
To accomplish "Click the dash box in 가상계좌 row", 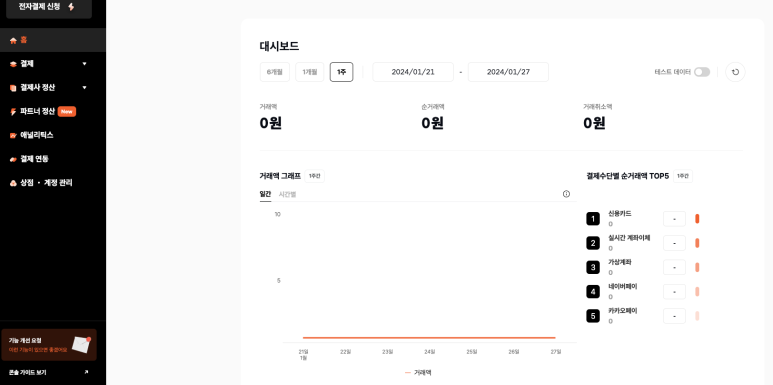I will [x=674, y=268].
